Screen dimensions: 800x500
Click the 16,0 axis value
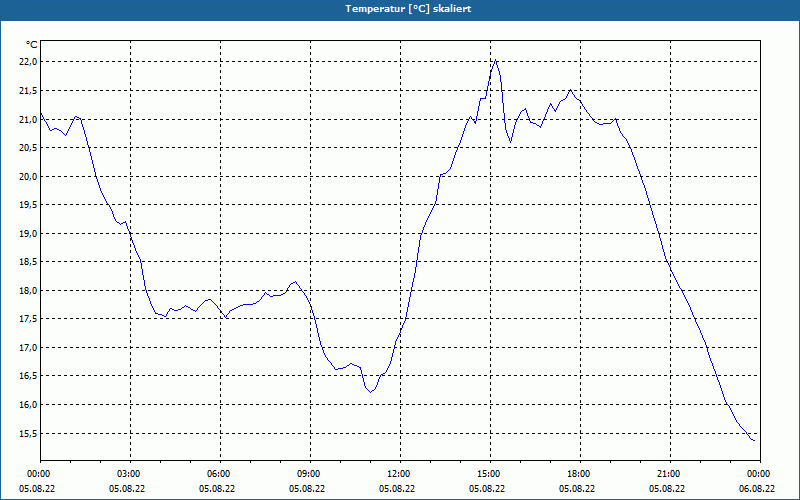pyautogui.click(x=29, y=405)
